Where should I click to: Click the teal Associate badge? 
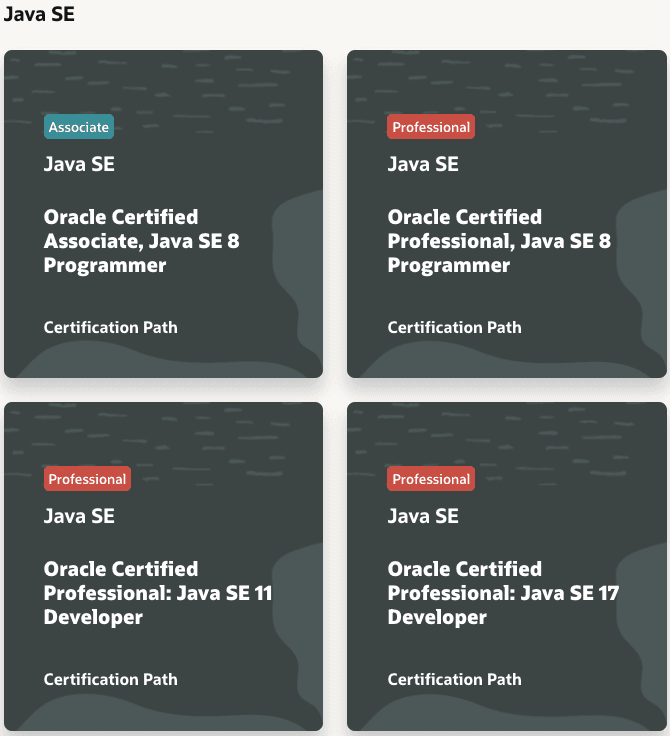coord(79,127)
